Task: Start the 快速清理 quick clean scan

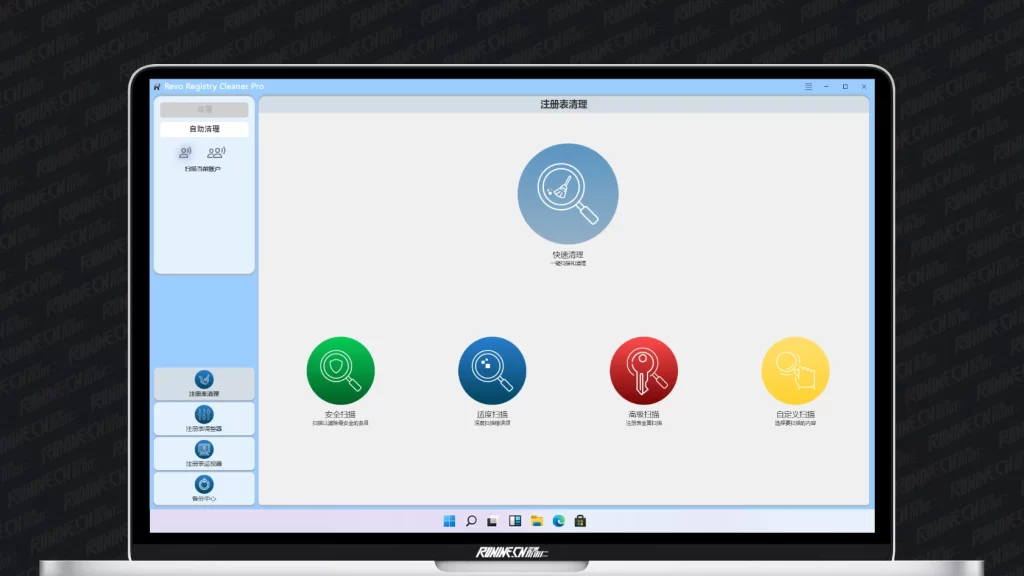Action: coord(567,193)
